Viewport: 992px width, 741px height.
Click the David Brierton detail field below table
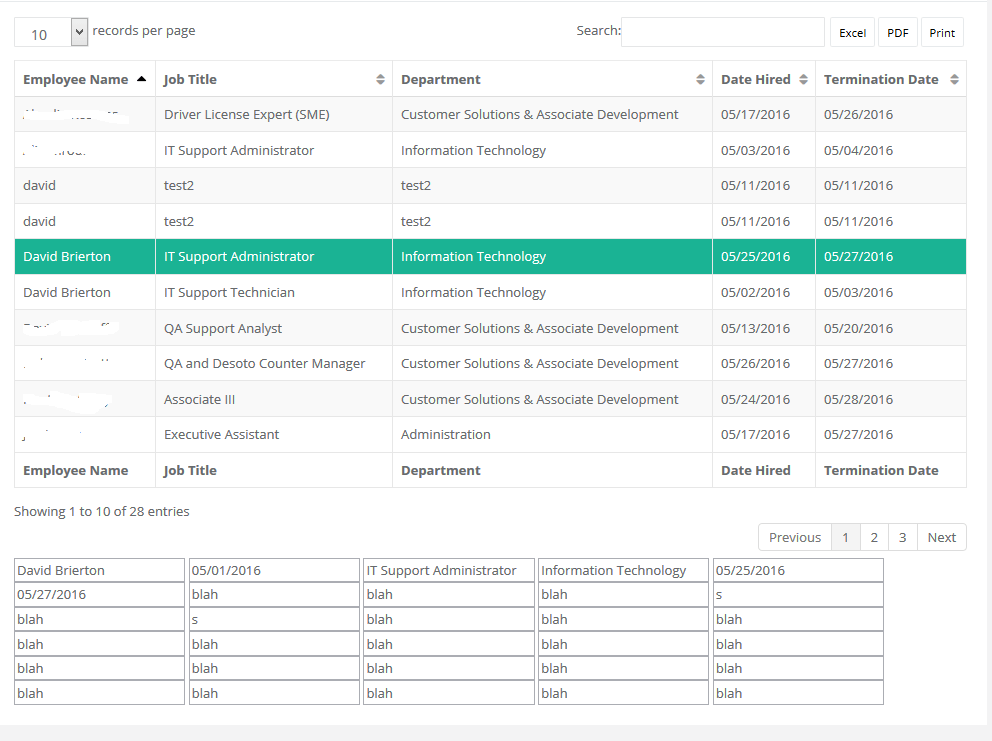[x=99, y=570]
